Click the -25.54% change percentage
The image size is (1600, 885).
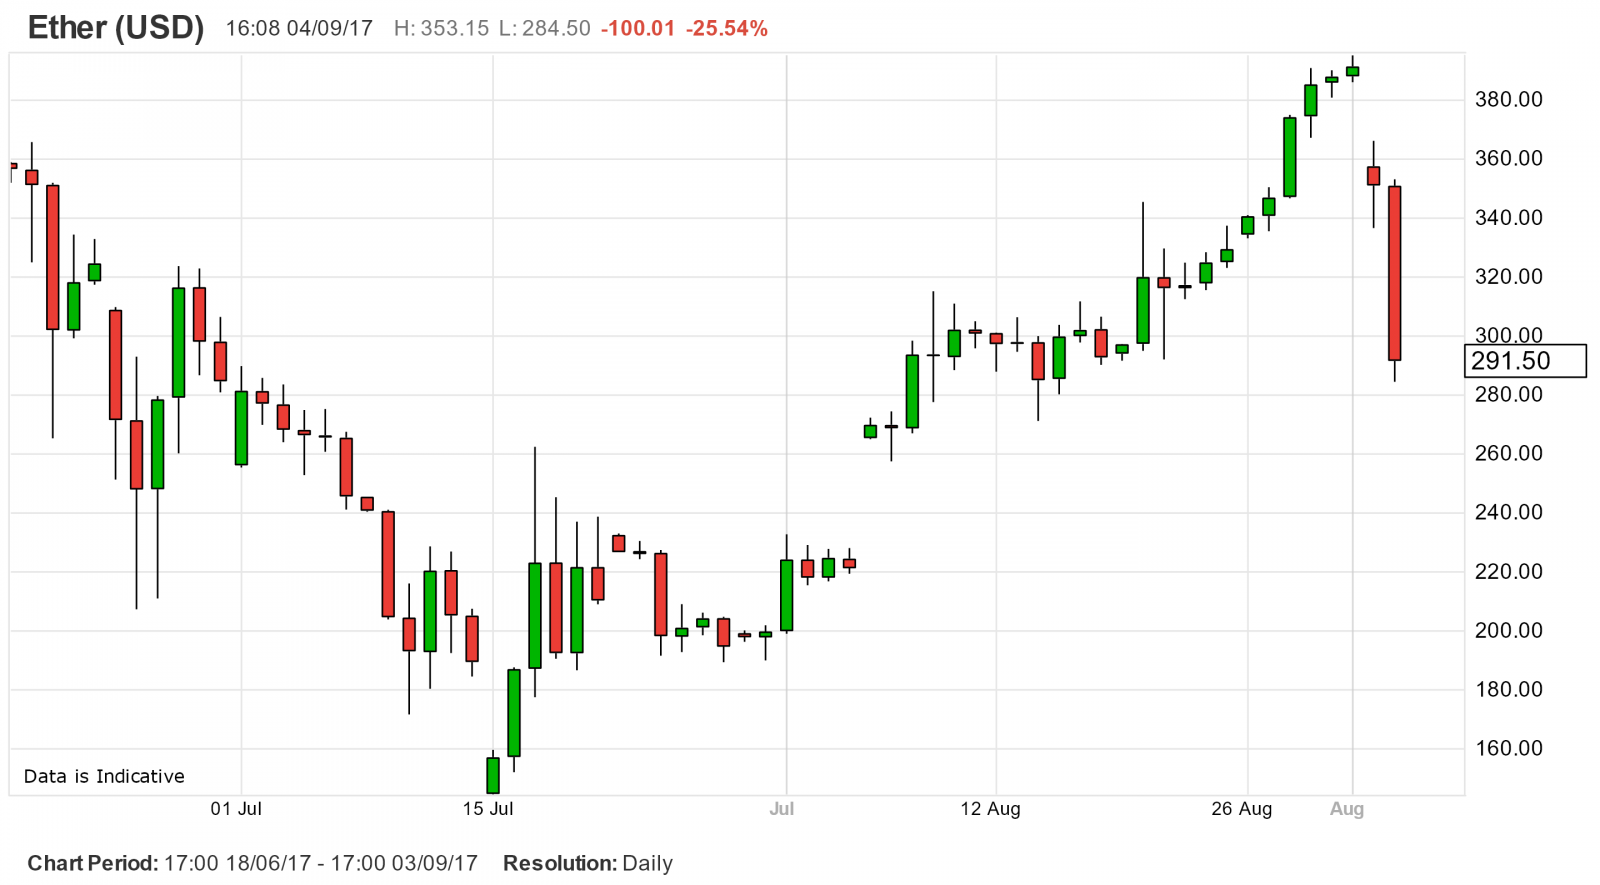coord(726,29)
